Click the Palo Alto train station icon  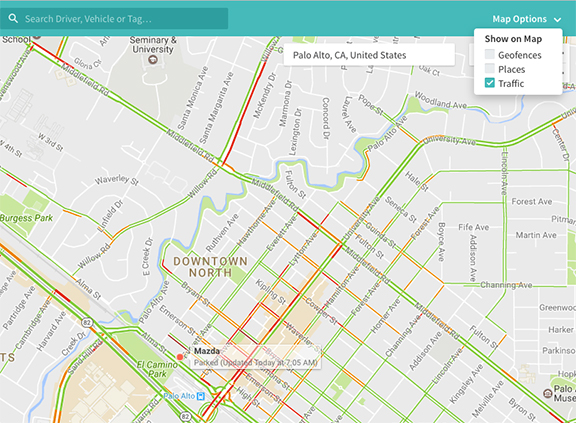(x=201, y=396)
